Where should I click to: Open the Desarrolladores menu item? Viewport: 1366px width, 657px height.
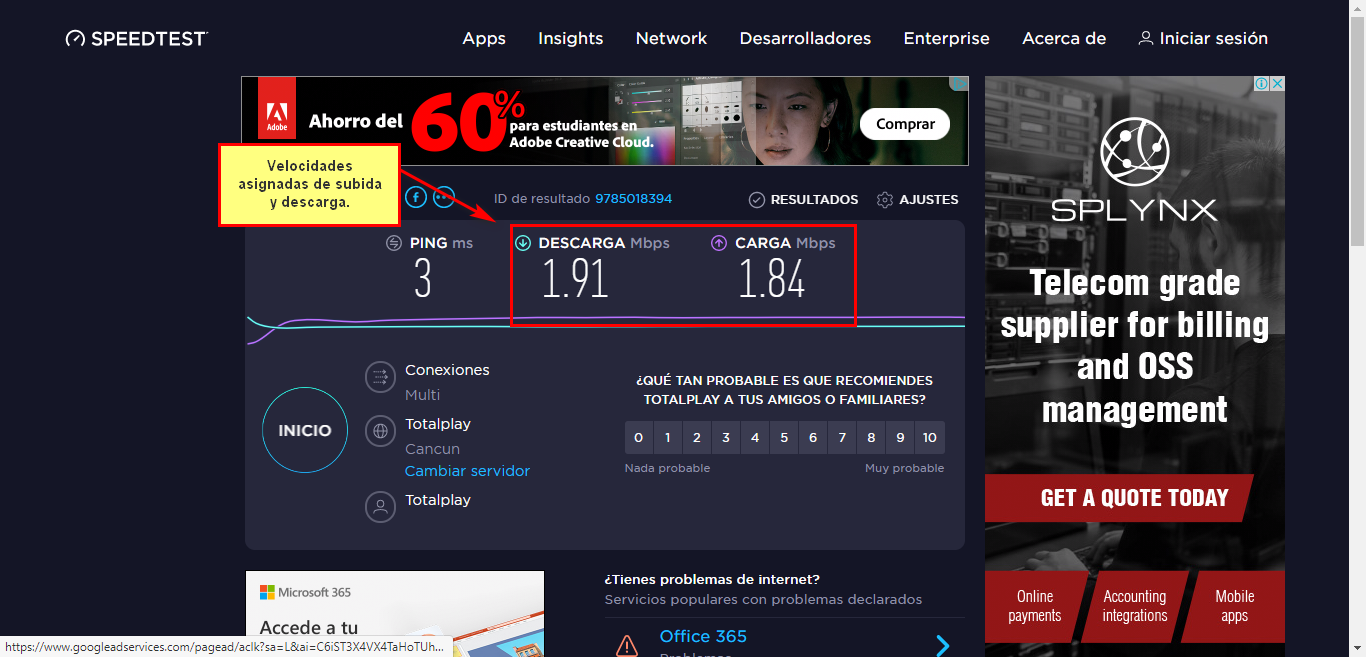pyautogui.click(x=805, y=39)
